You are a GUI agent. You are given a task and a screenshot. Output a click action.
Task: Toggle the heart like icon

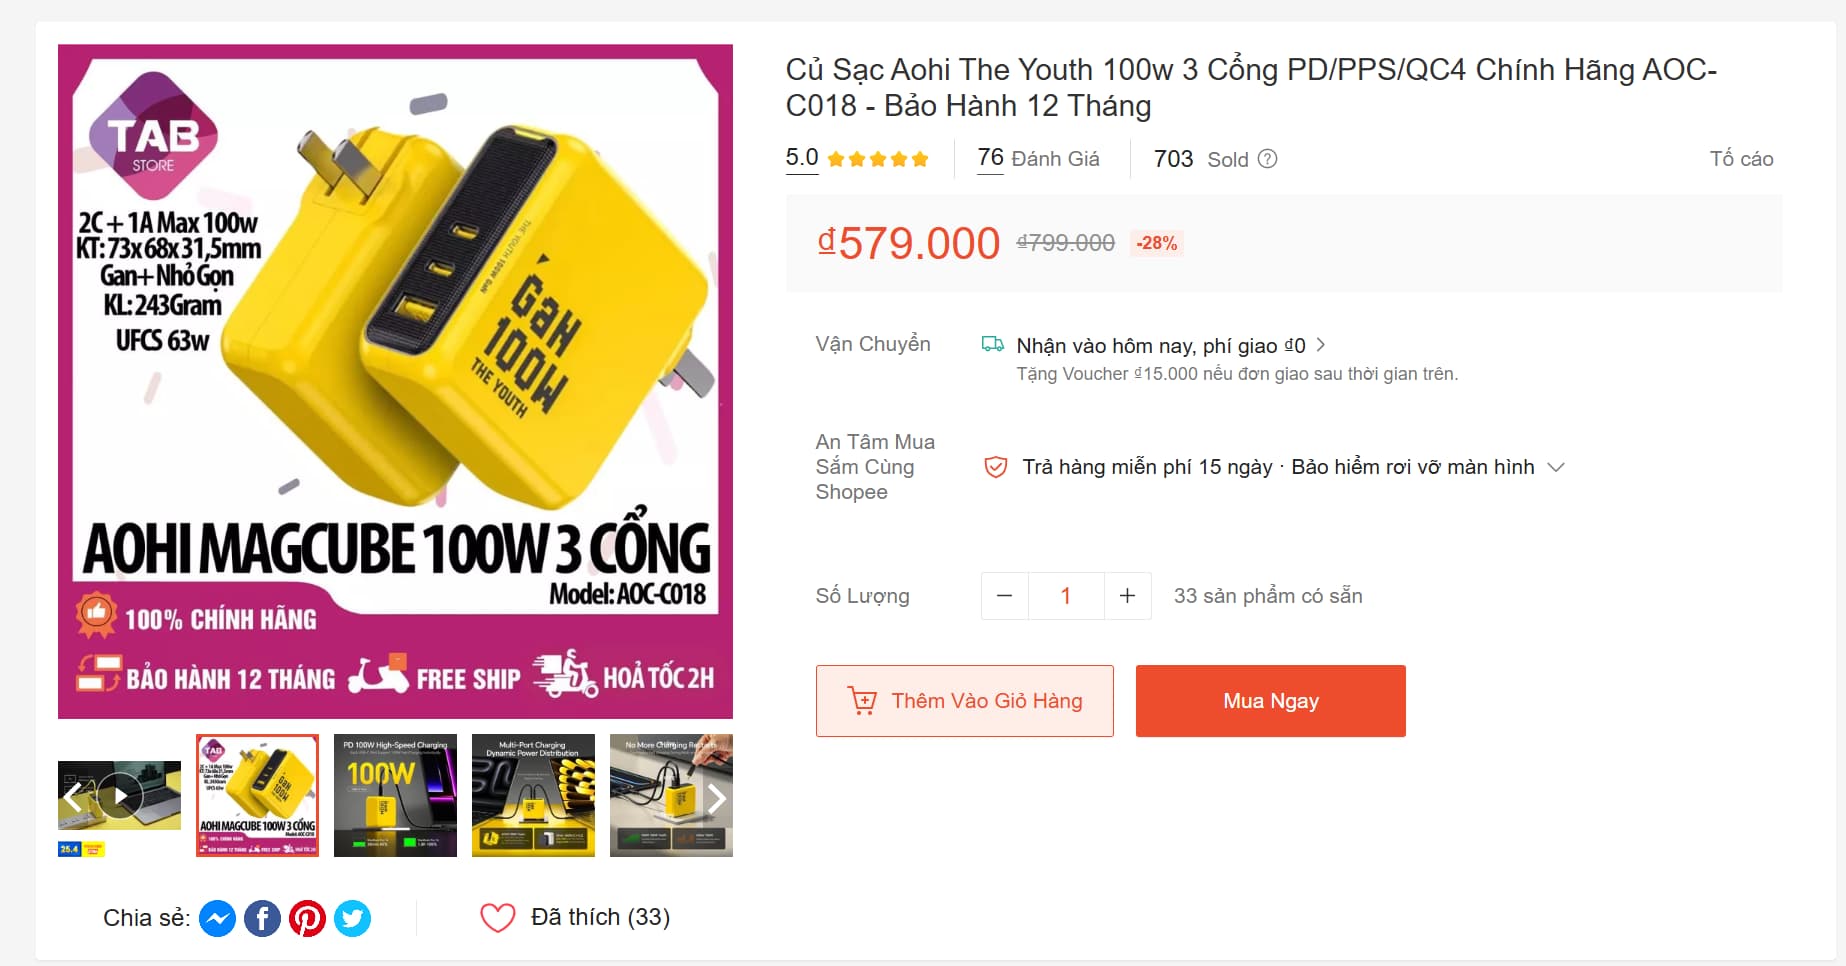pos(497,917)
